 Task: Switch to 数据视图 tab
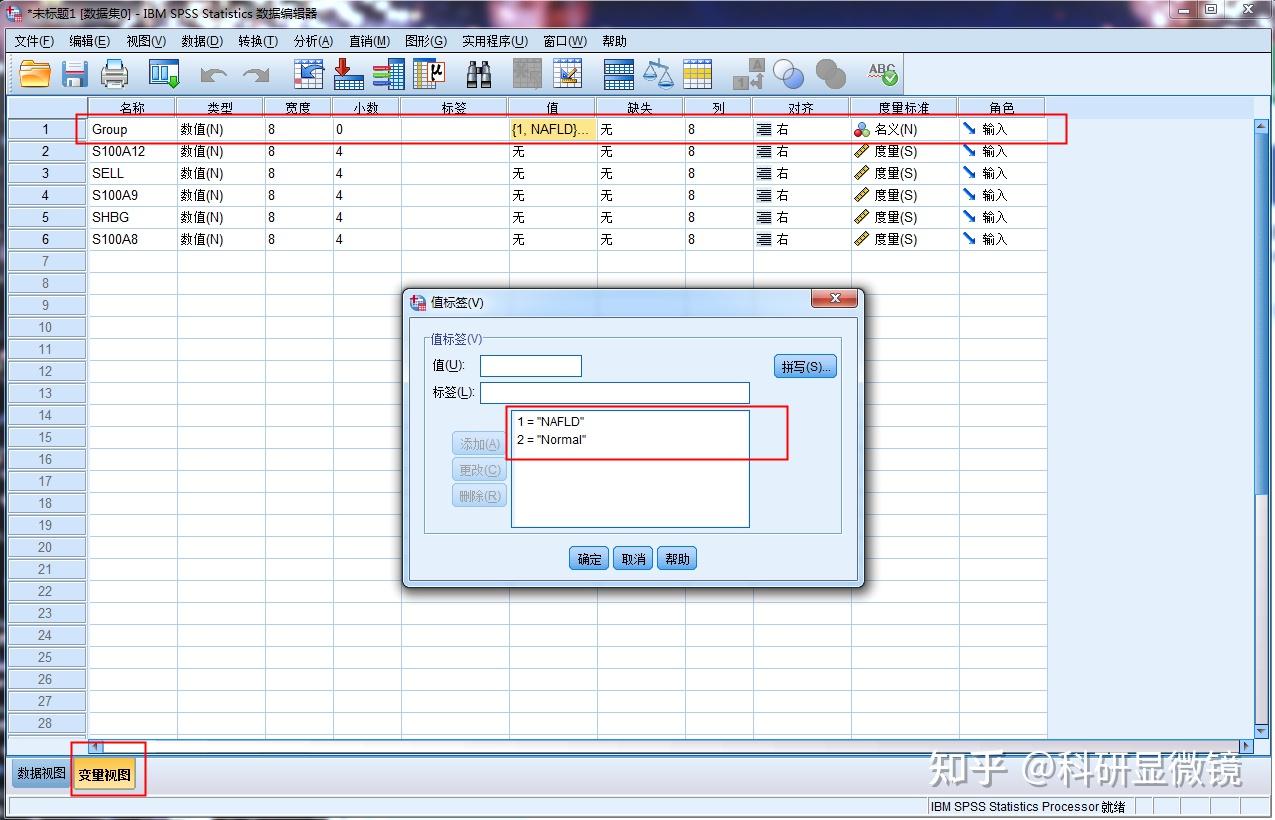39,773
